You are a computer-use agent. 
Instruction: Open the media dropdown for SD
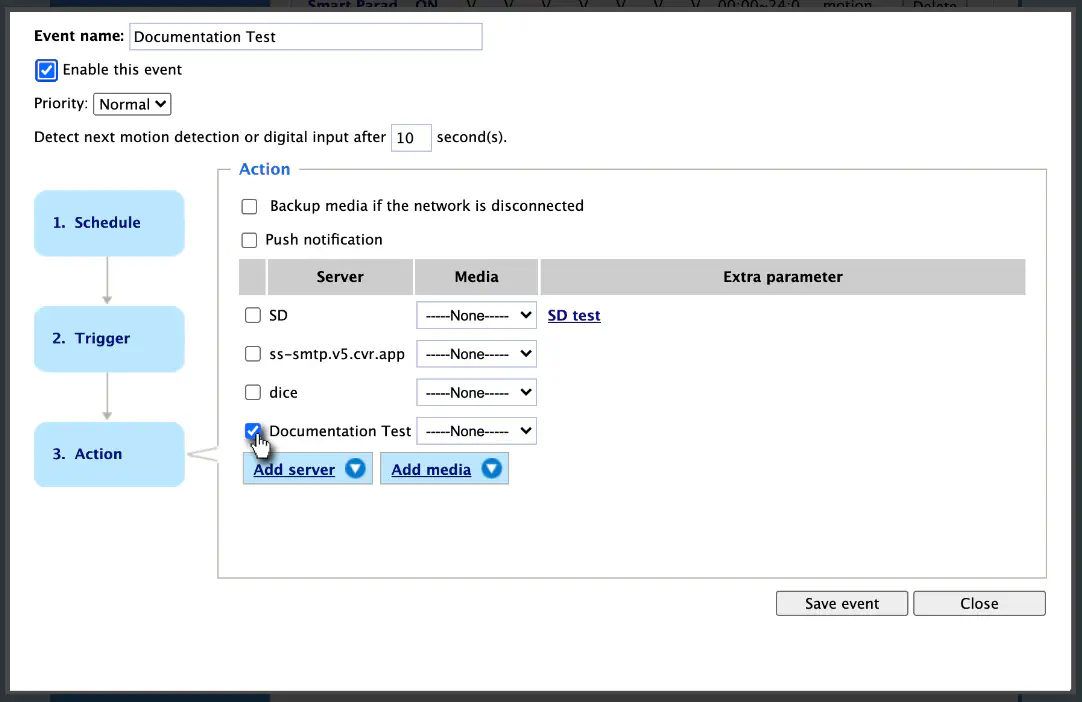476,315
